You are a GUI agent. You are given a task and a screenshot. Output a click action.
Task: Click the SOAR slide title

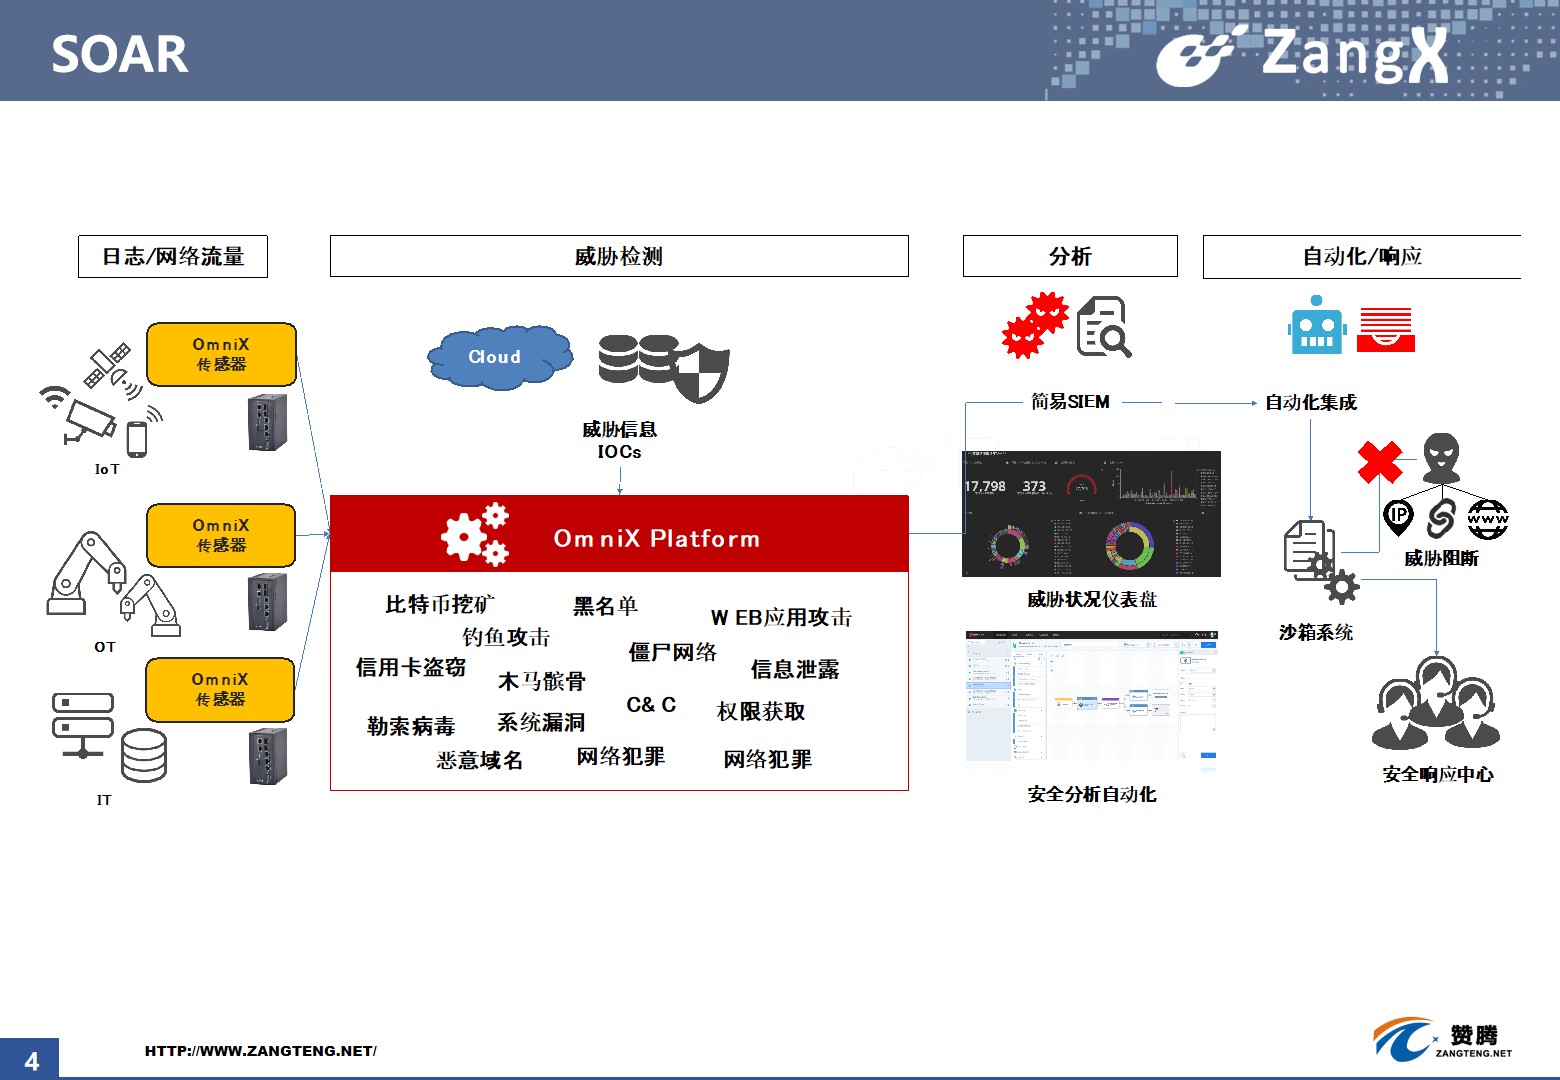coord(120,54)
